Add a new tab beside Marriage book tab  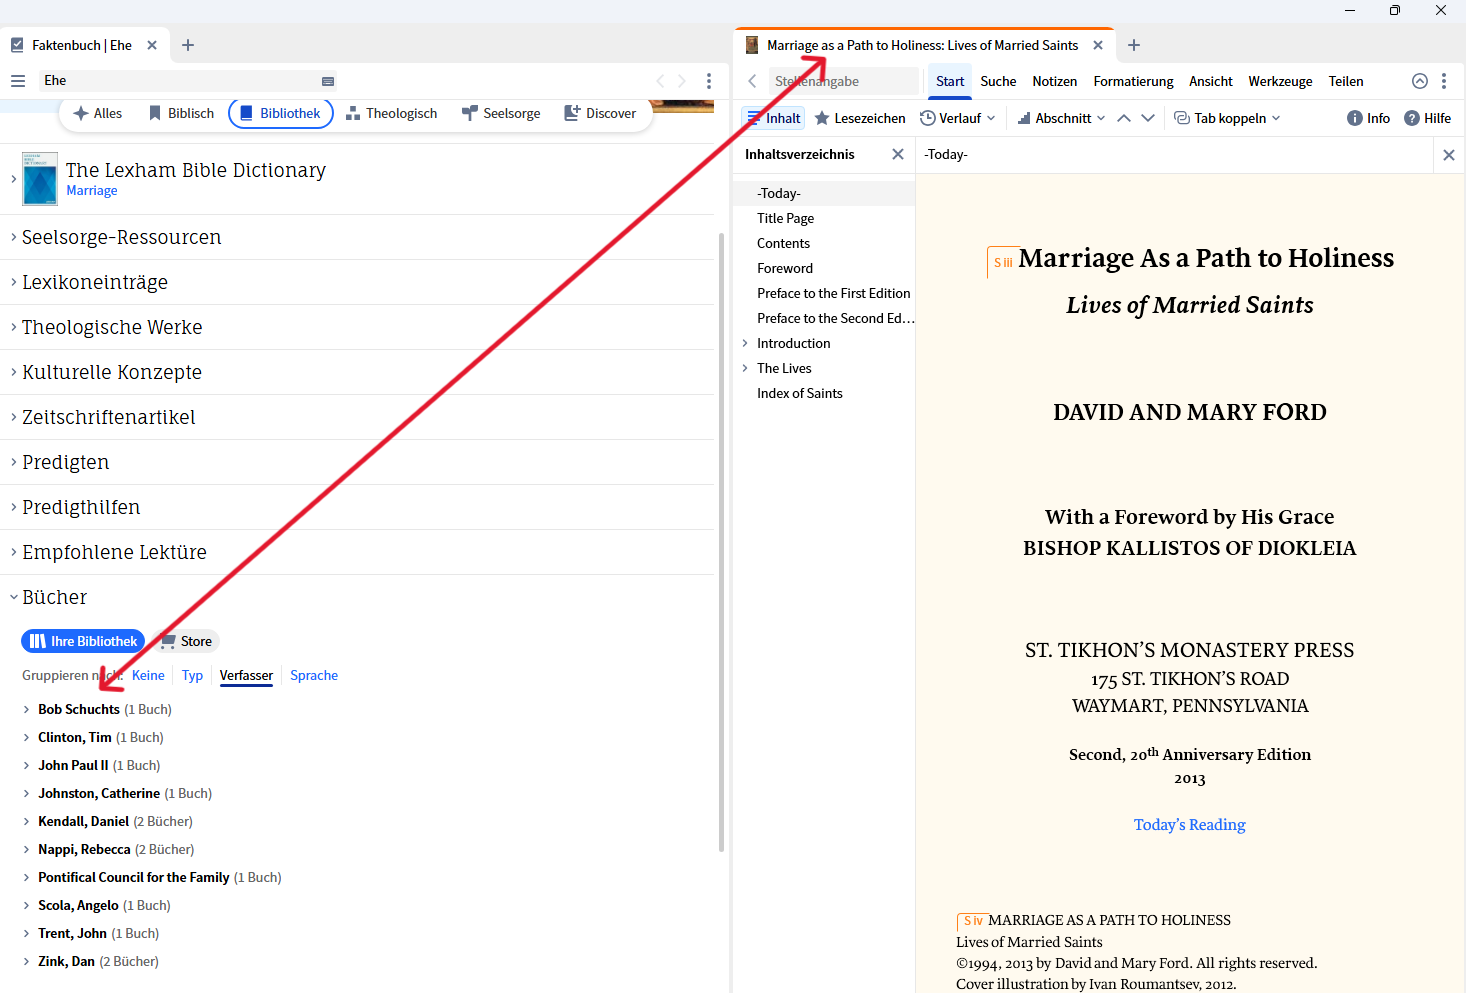click(x=1134, y=45)
